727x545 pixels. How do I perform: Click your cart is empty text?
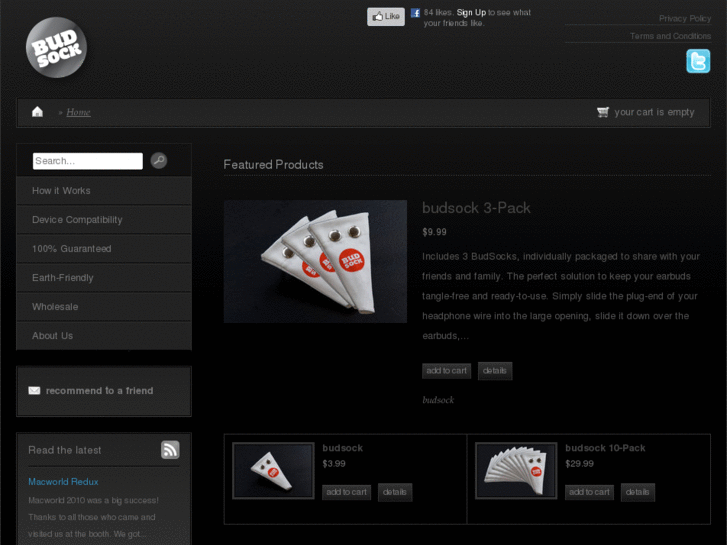point(654,112)
